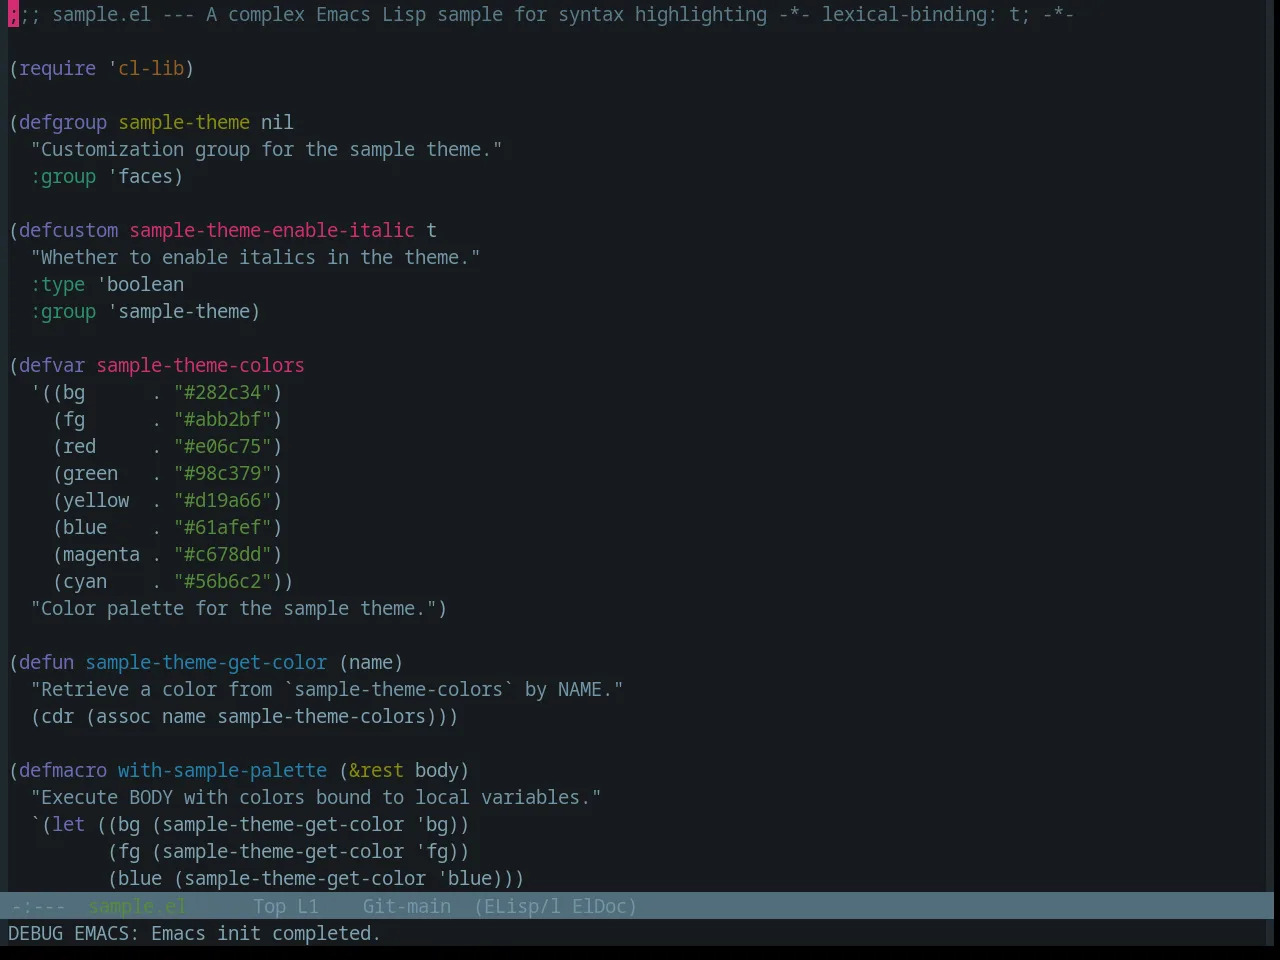Image resolution: width=1280 pixels, height=960 pixels.
Task: Click the color string "#282c34"
Action: 223,392
